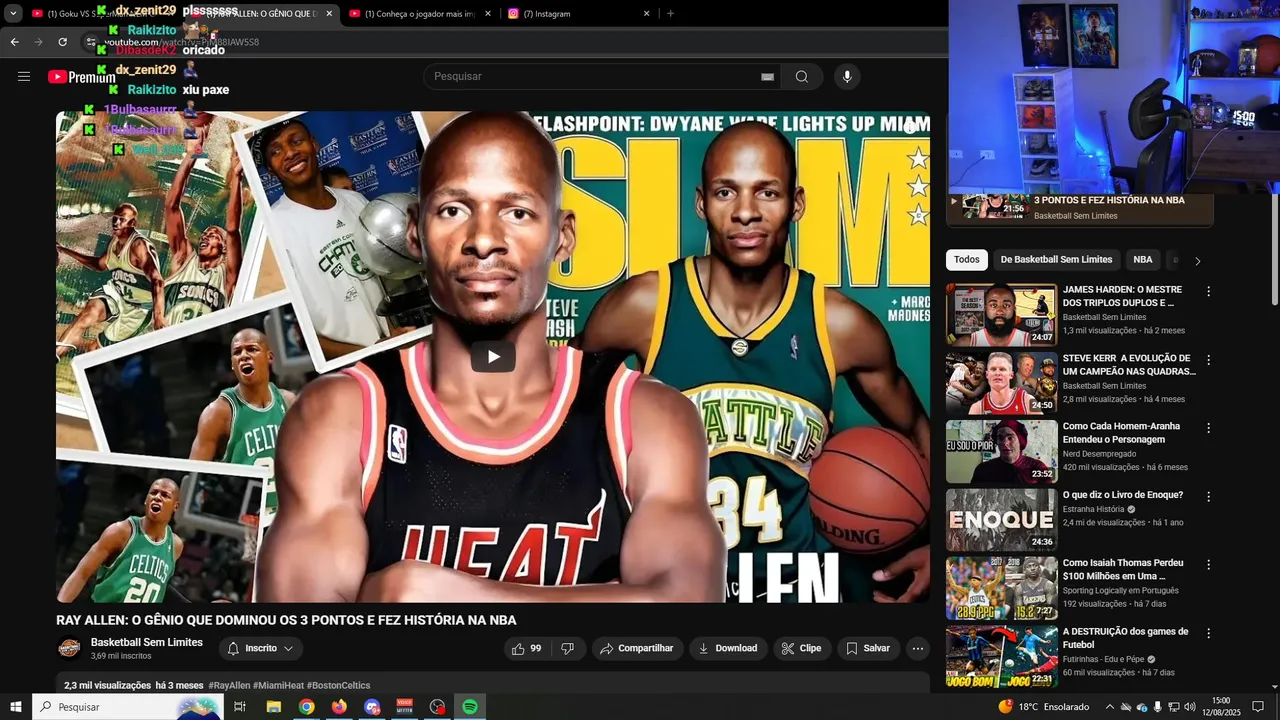This screenshot has height=720, width=1280.
Task: Open Task View on taskbar
Action: coord(240,707)
